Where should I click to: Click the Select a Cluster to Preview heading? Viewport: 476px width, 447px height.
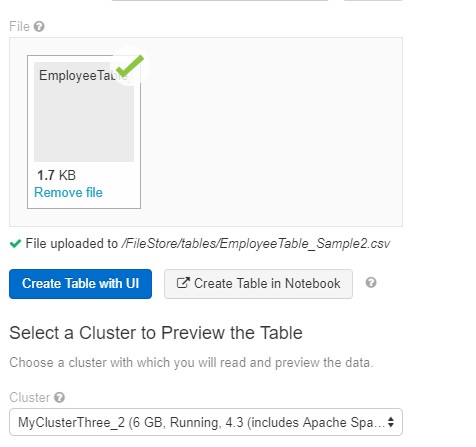[156, 333]
